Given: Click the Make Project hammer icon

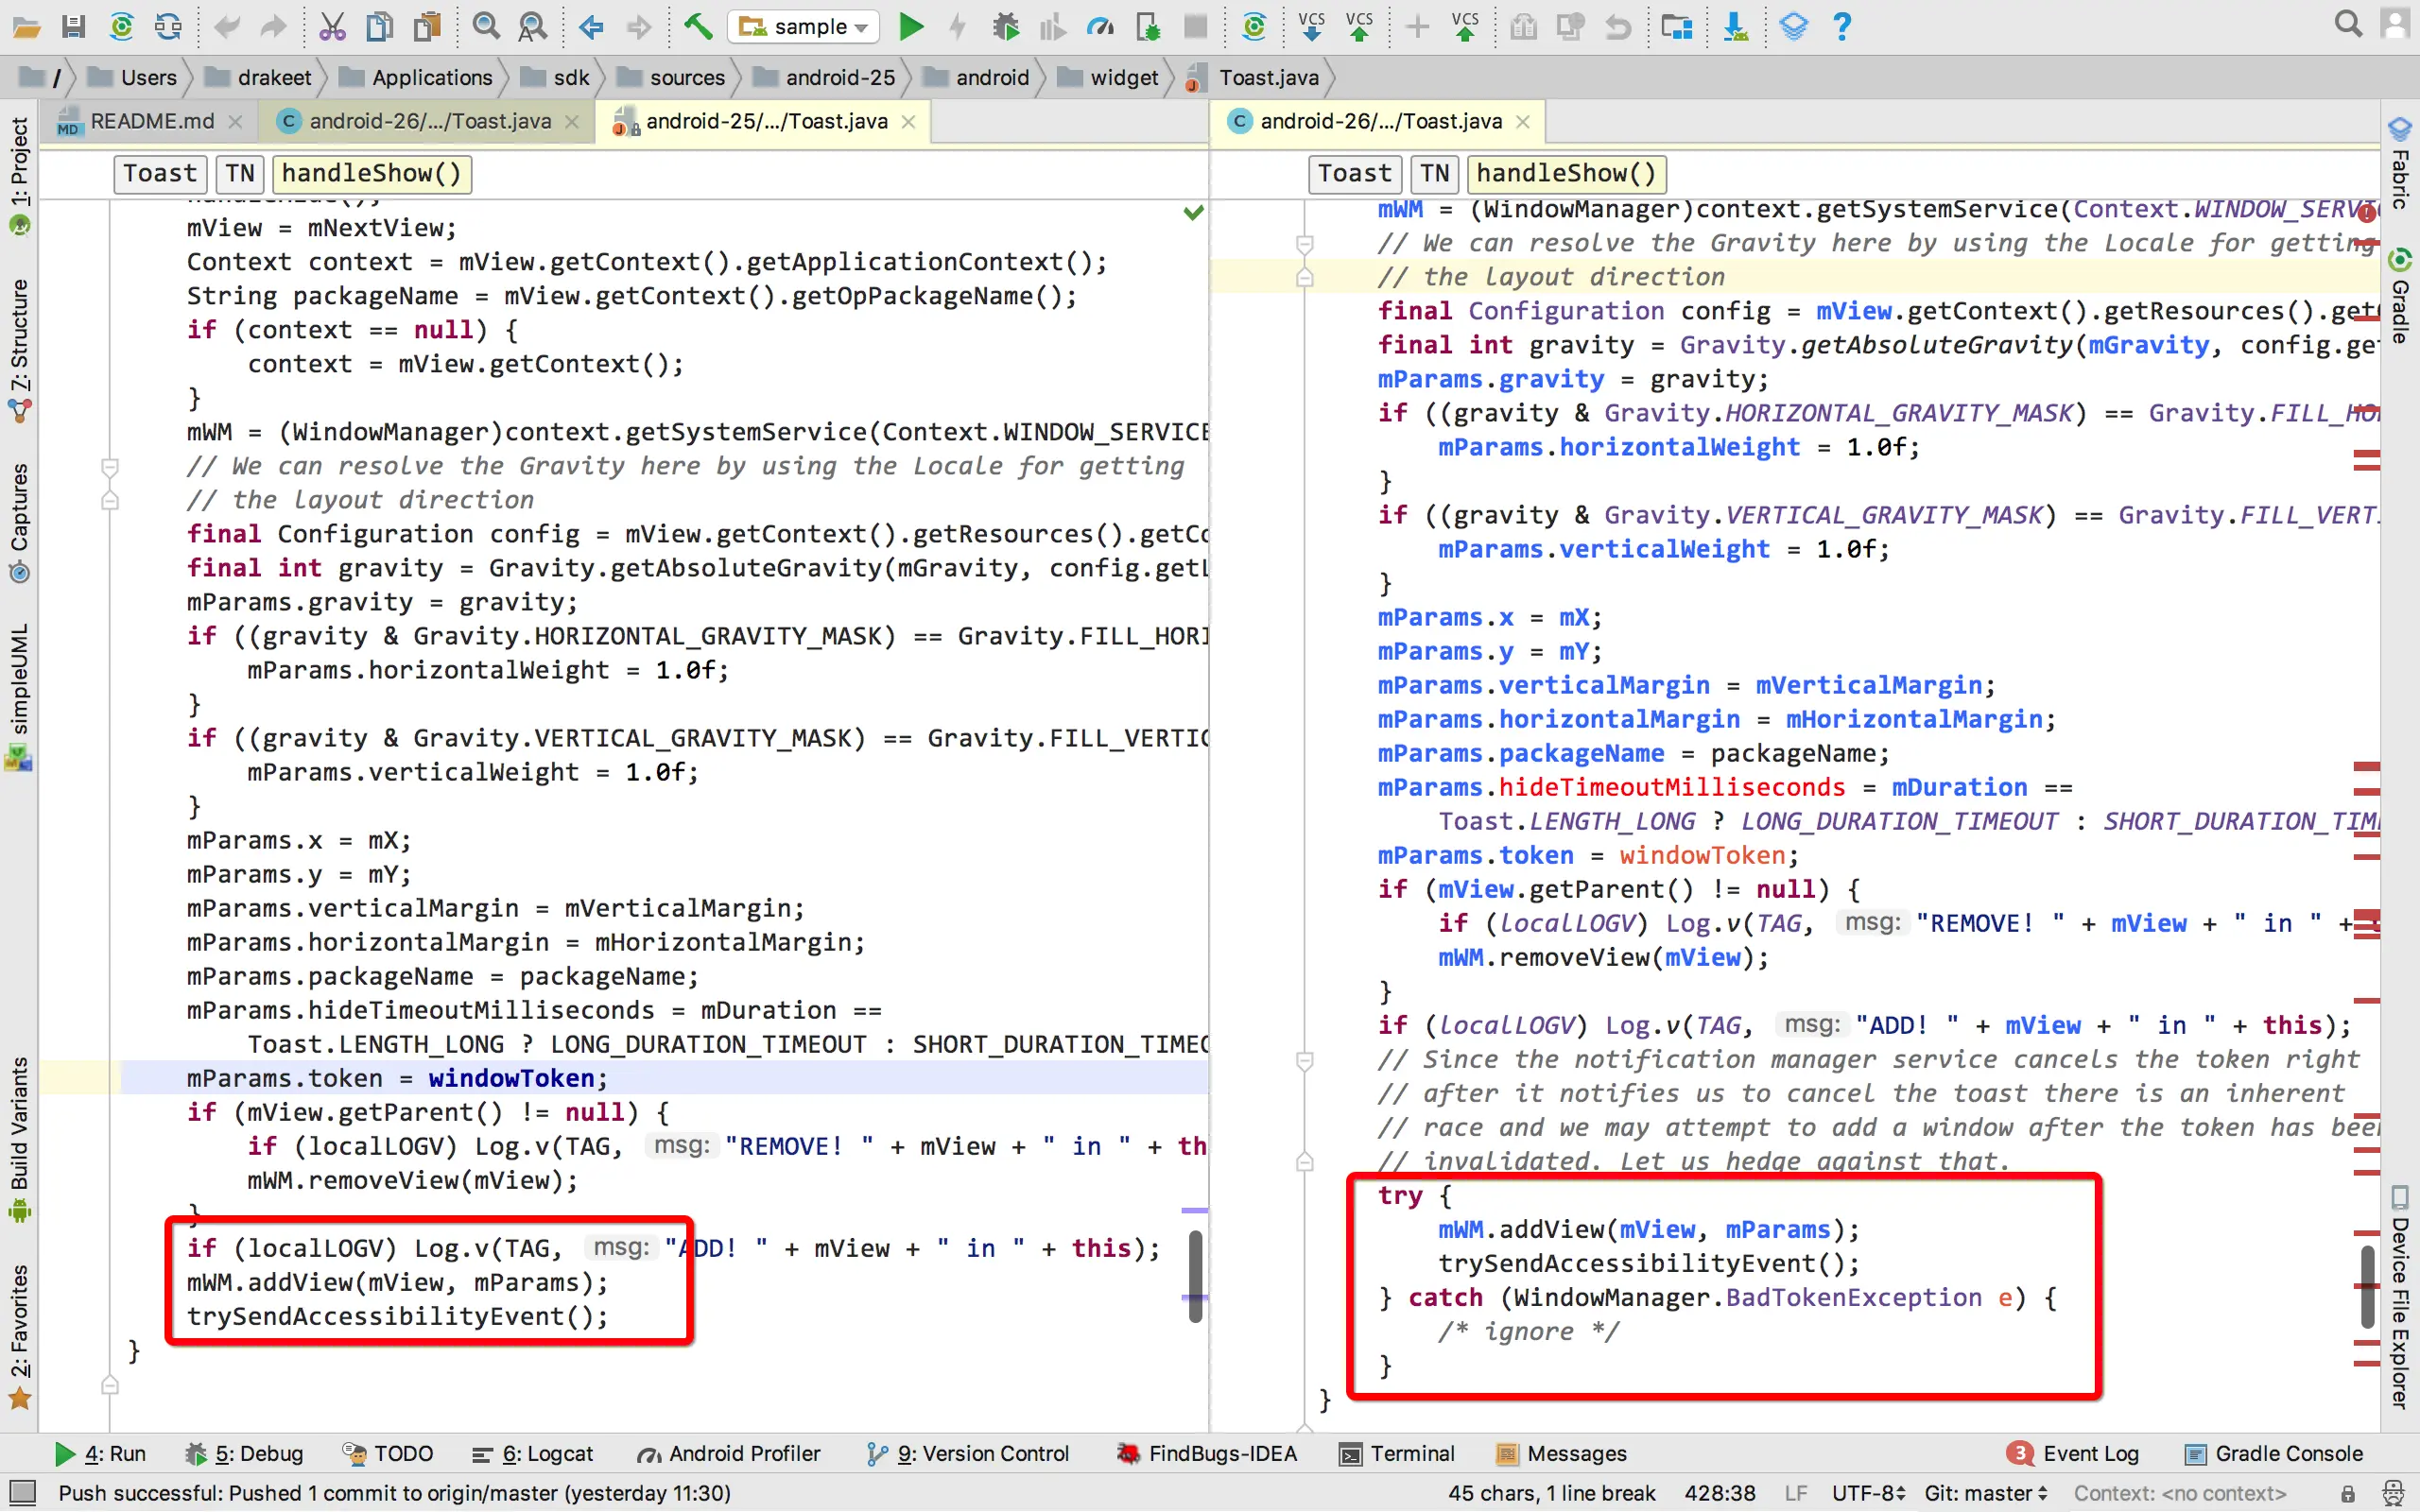Looking at the screenshot, I should [x=698, y=26].
